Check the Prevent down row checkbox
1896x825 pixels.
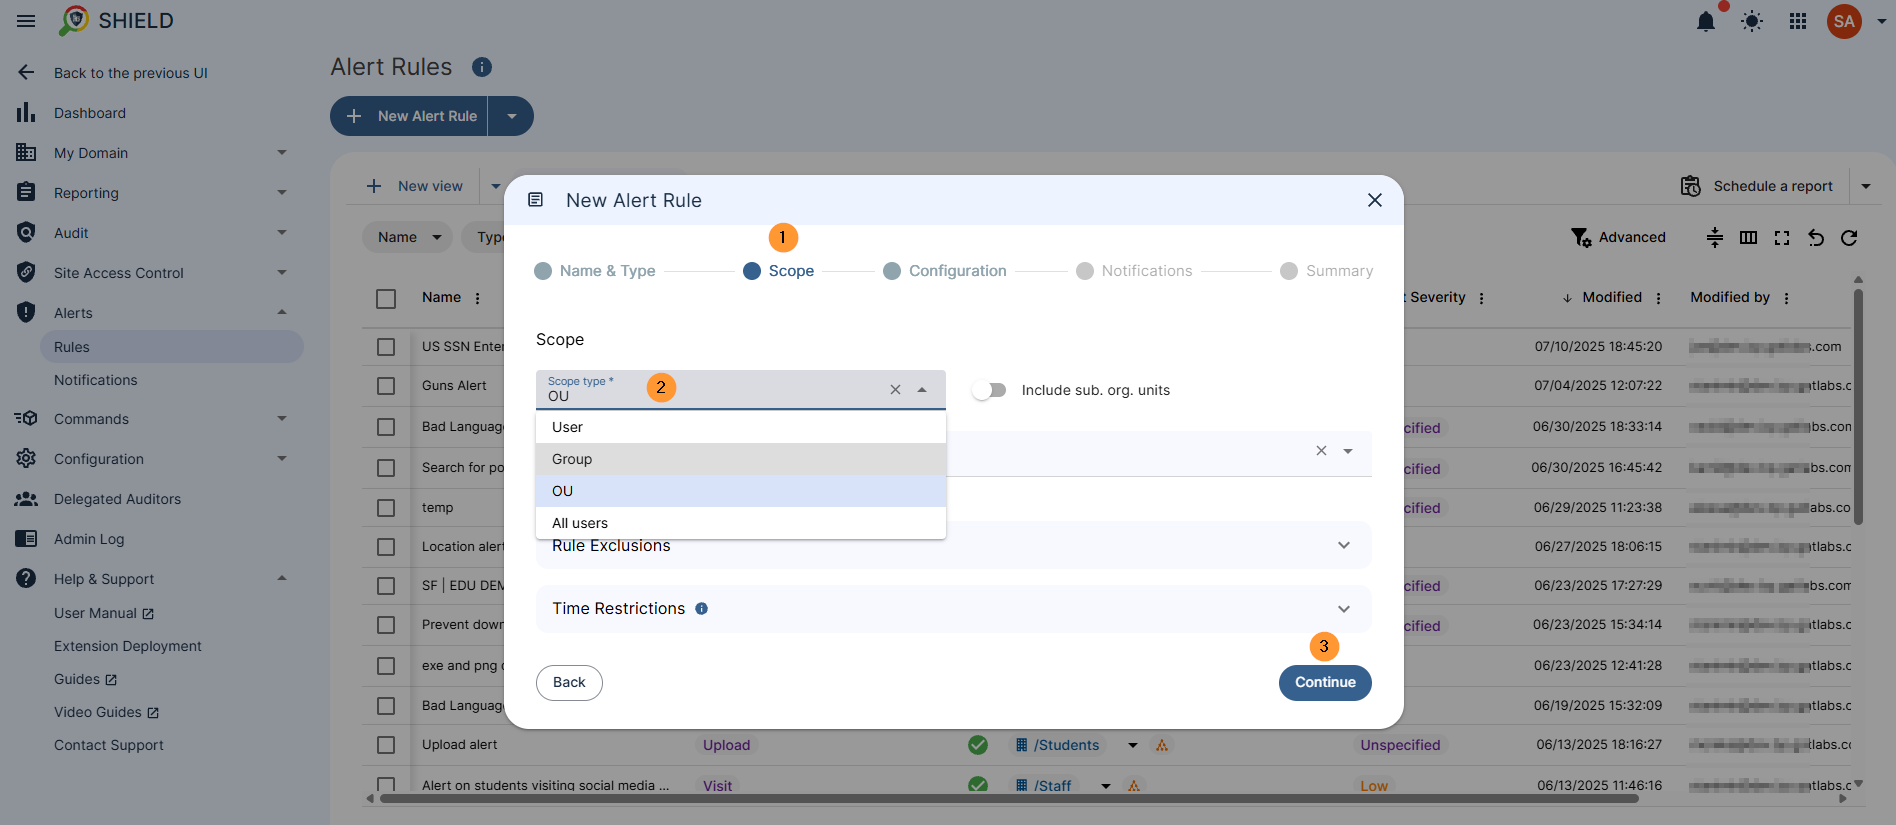386,625
